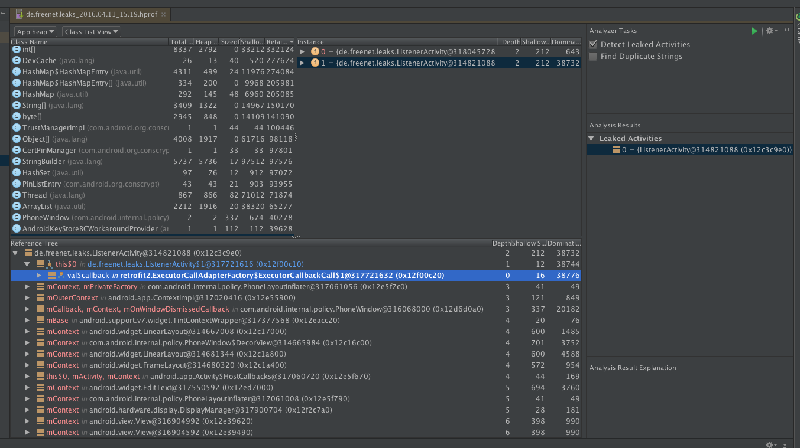Click the field icon on the mOuterContext row
Image resolution: width=800 pixels, height=448 pixels.
(x=40, y=298)
